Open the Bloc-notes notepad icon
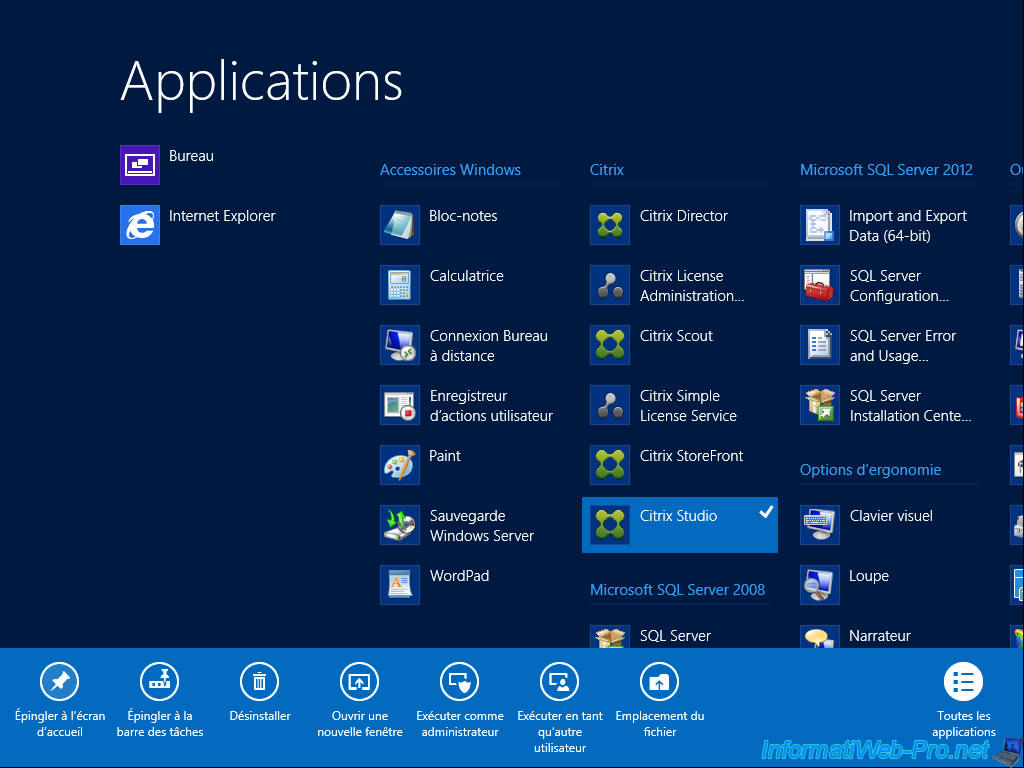Viewport: 1024px width, 768px height. pyautogui.click(x=400, y=225)
